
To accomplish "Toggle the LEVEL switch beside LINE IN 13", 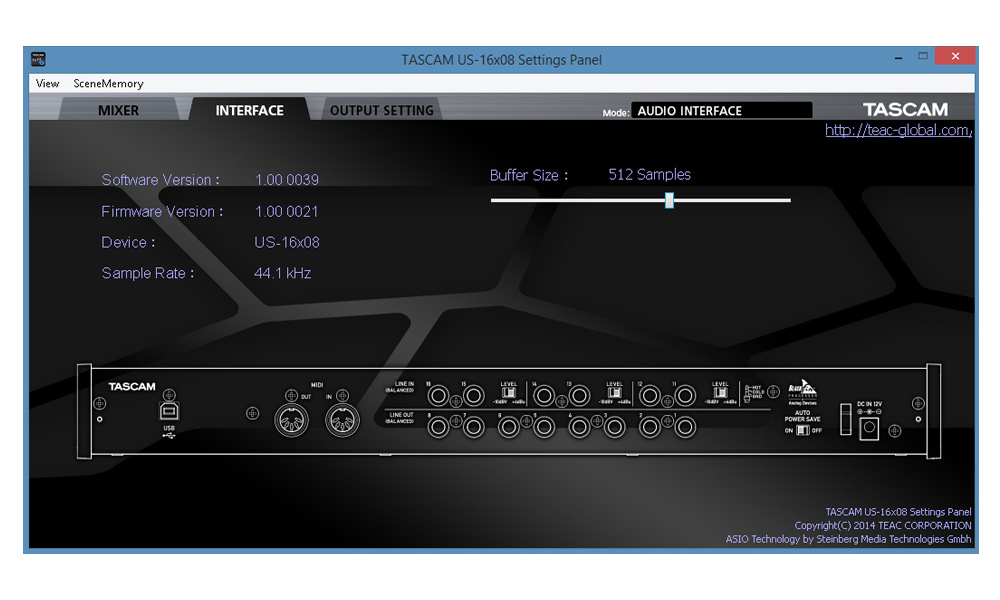I will [x=615, y=393].
